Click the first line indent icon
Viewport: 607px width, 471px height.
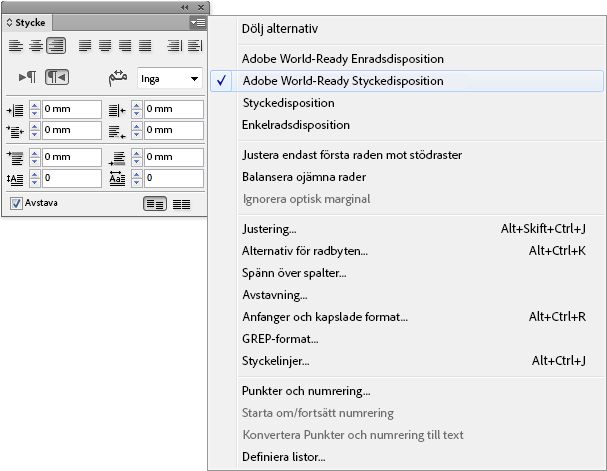click(x=15, y=132)
